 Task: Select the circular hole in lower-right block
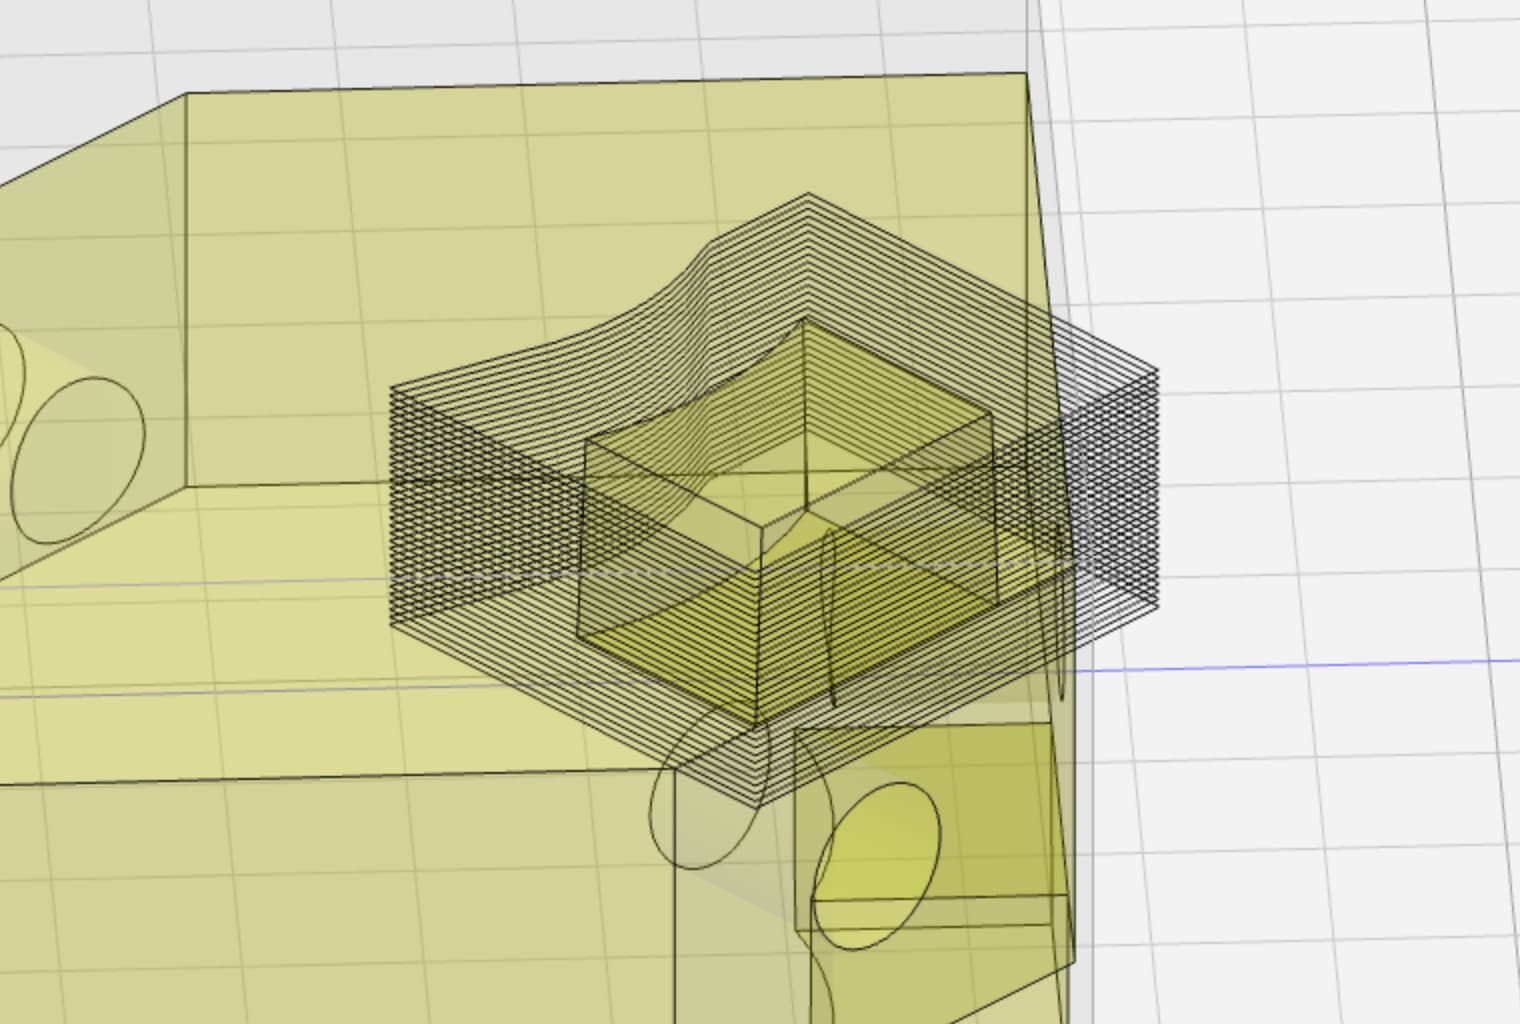tap(878, 865)
